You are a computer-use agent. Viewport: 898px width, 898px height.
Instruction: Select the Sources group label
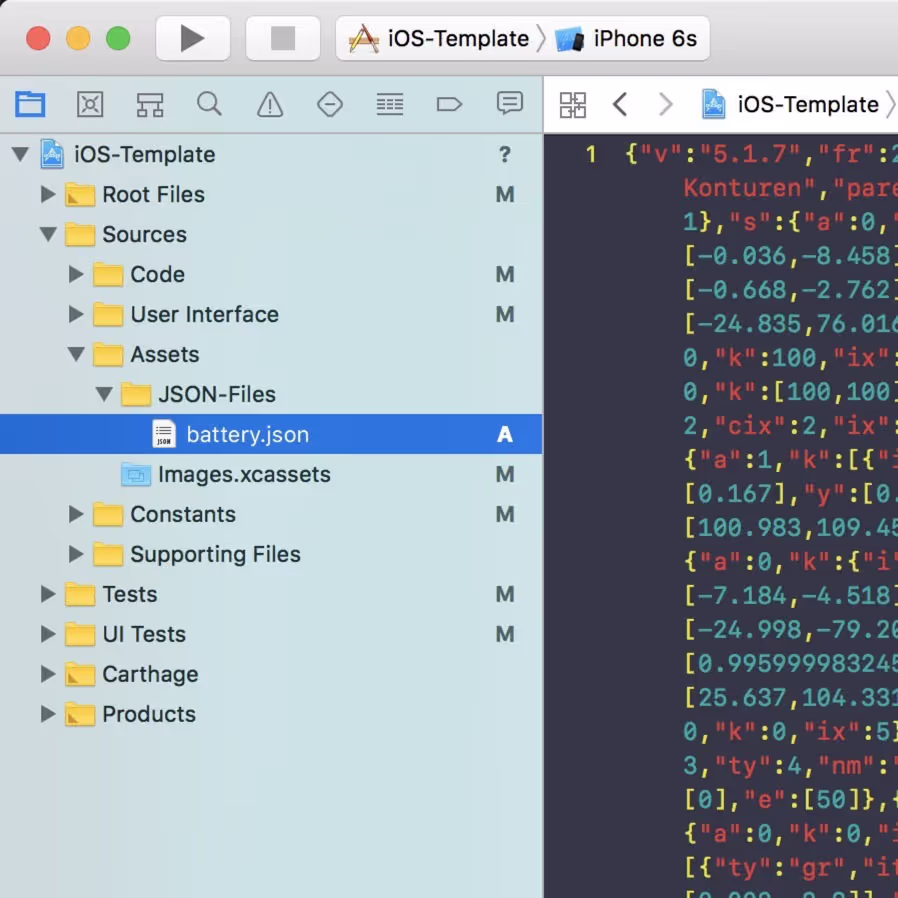(x=144, y=234)
